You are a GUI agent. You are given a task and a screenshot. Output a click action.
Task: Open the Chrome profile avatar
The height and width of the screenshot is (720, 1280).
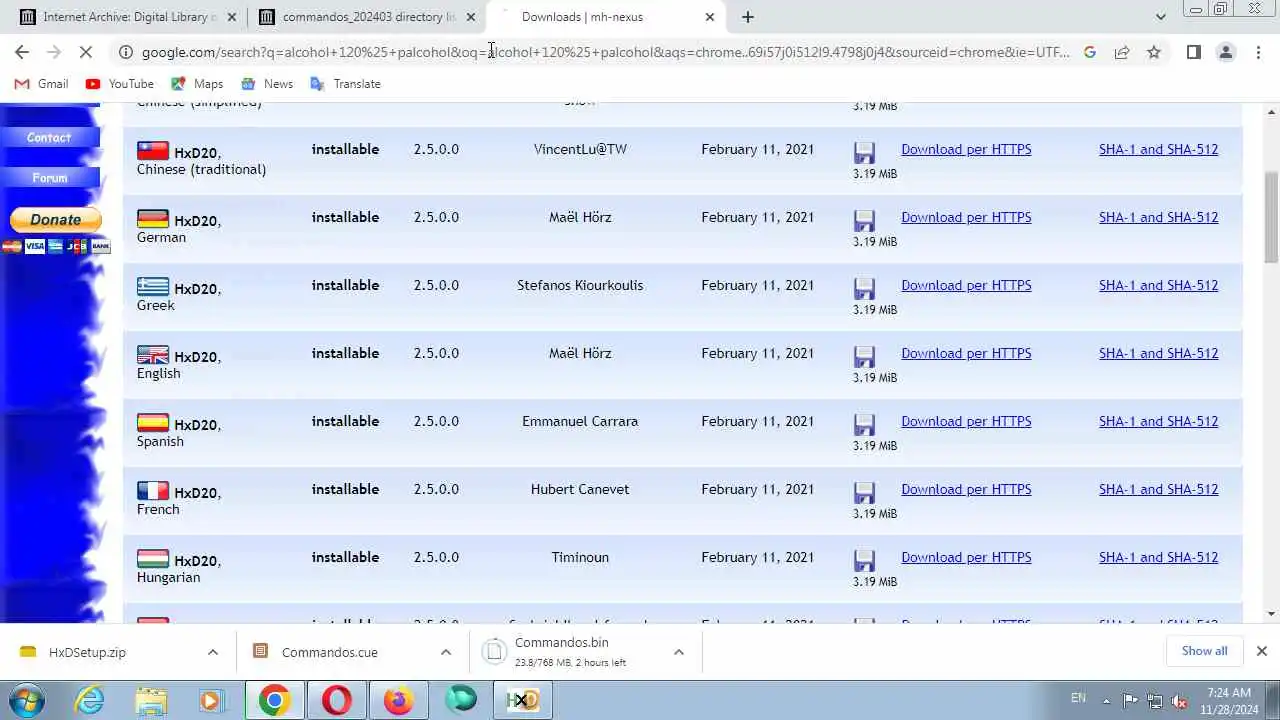1226,52
